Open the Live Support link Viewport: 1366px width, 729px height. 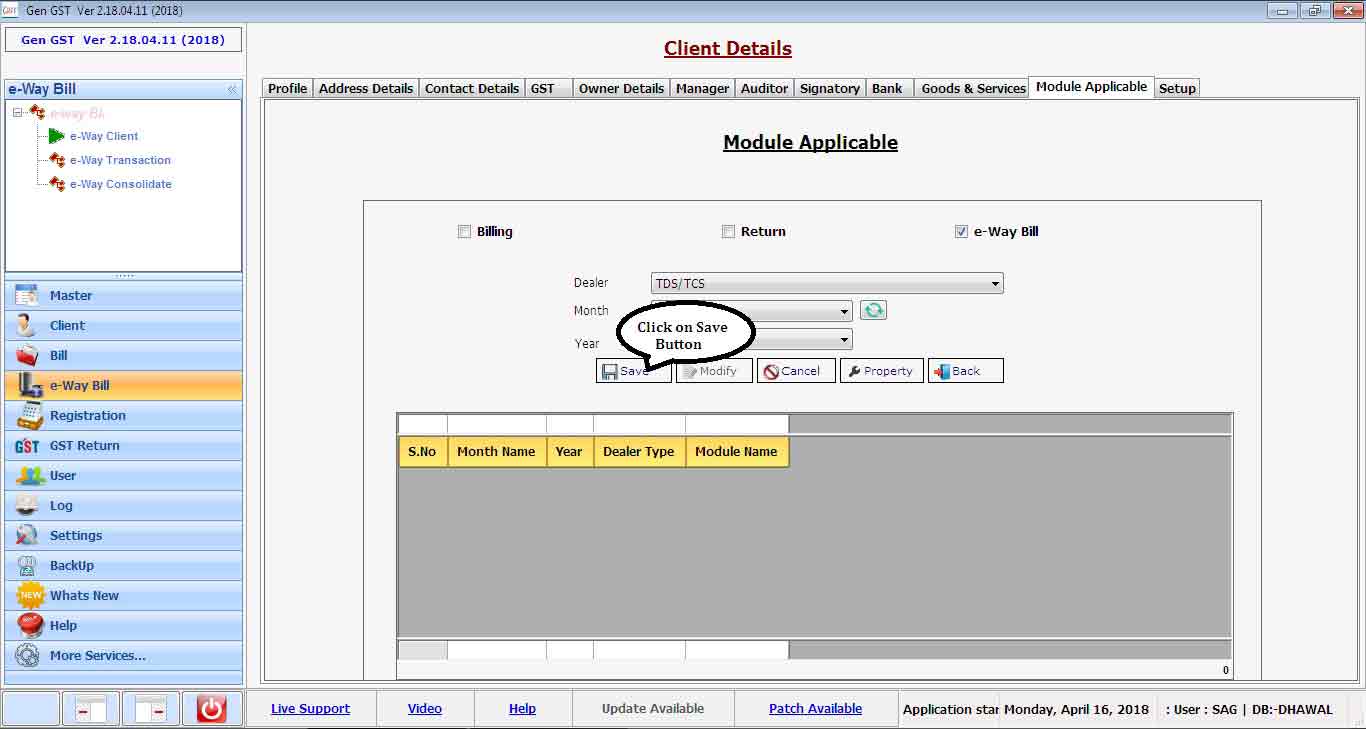click(x=310, y=708)
